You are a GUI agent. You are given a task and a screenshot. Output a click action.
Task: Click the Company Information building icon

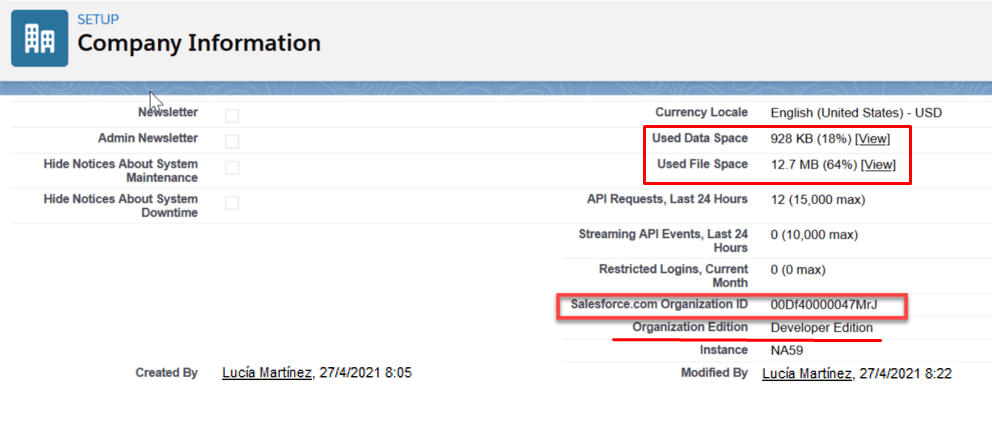tap(39, 39)
